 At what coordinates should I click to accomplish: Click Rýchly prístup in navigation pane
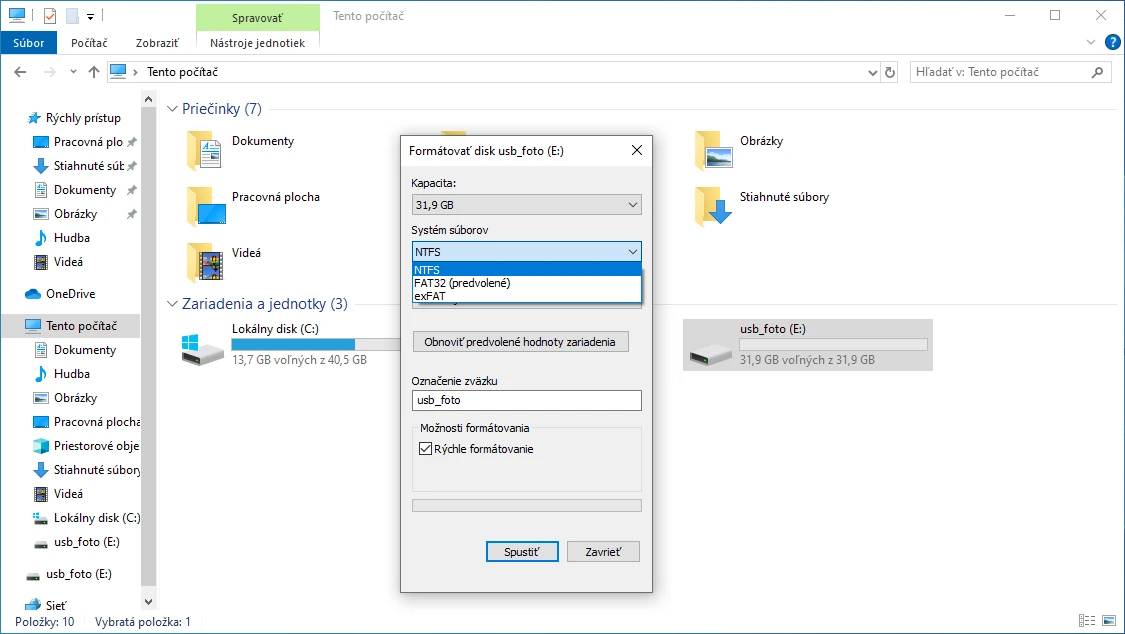tap(83, 118)
